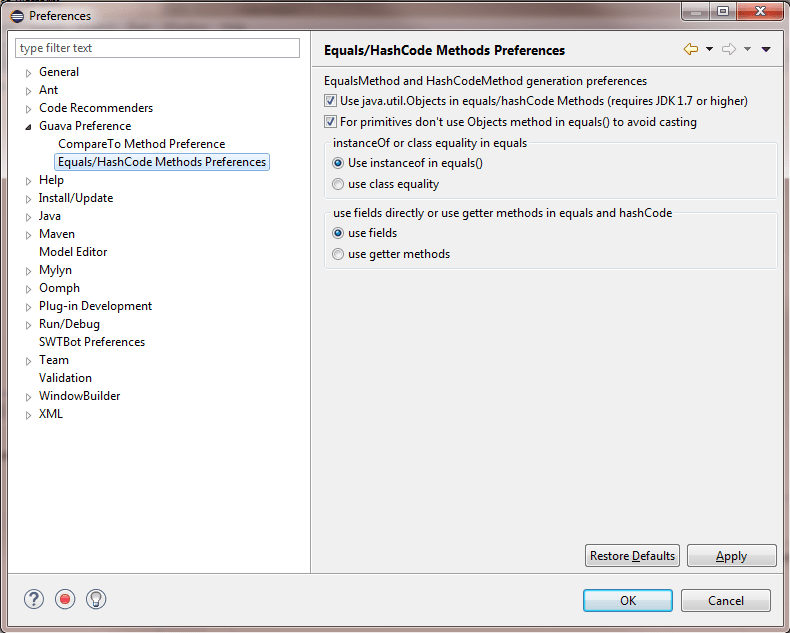Select use getter methods radio option

coord(338,255)
